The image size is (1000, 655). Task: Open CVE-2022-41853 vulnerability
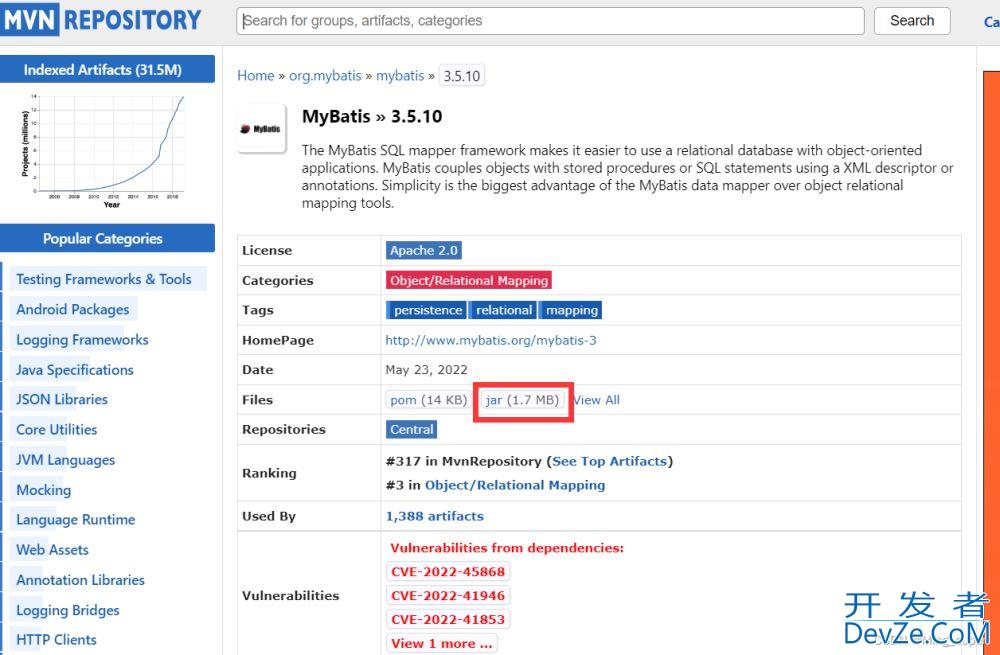[x=448, y=619]
